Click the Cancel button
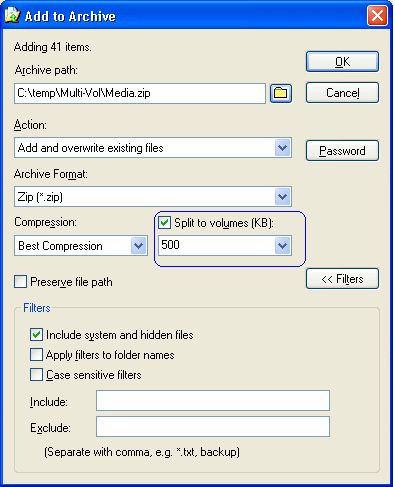 pyautogui.click(x=342, y=93)
